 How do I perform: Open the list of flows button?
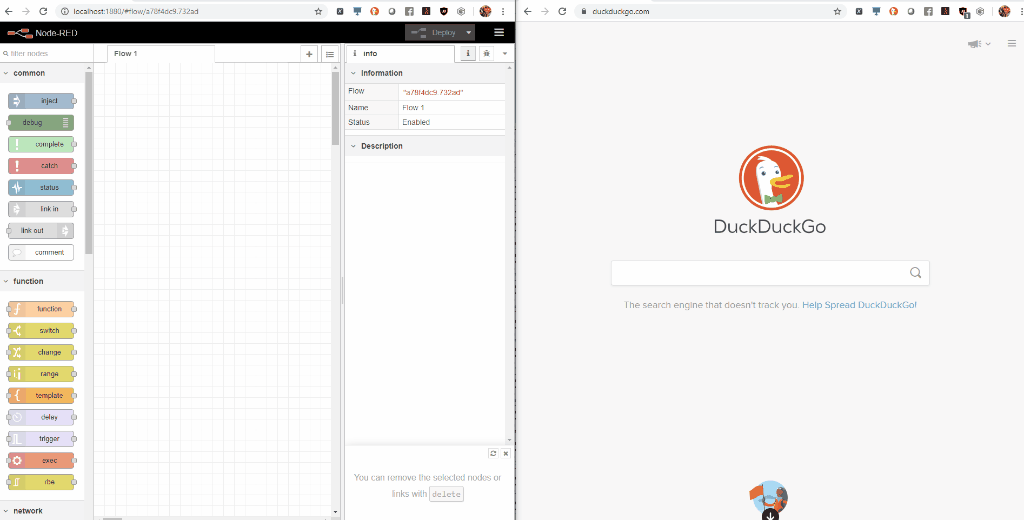(330, 54)
